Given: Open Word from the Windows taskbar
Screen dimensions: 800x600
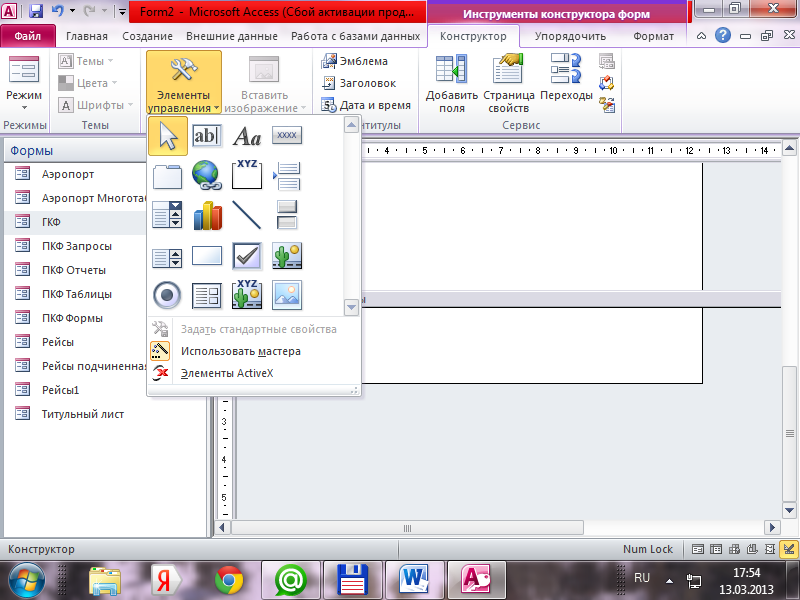Looking at the screenshot, I should pyautogui.click(x=414, y=580).
